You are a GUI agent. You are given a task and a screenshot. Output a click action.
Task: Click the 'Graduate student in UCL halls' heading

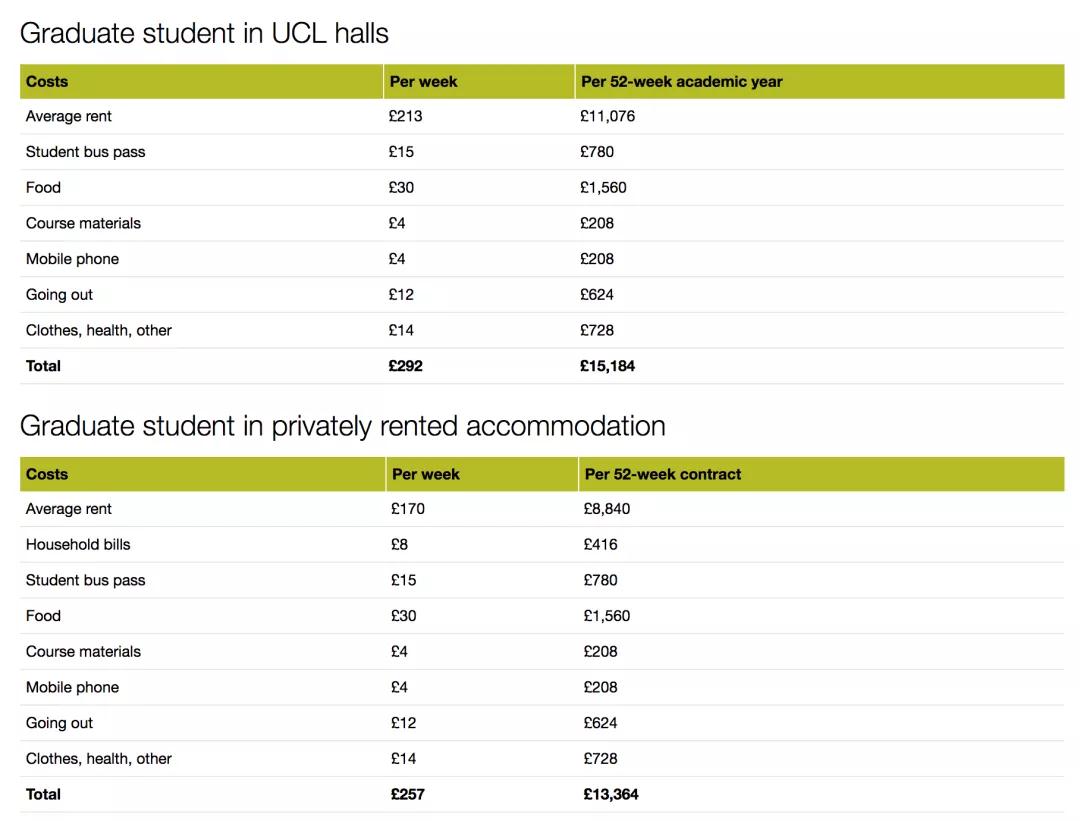(204, 33)
